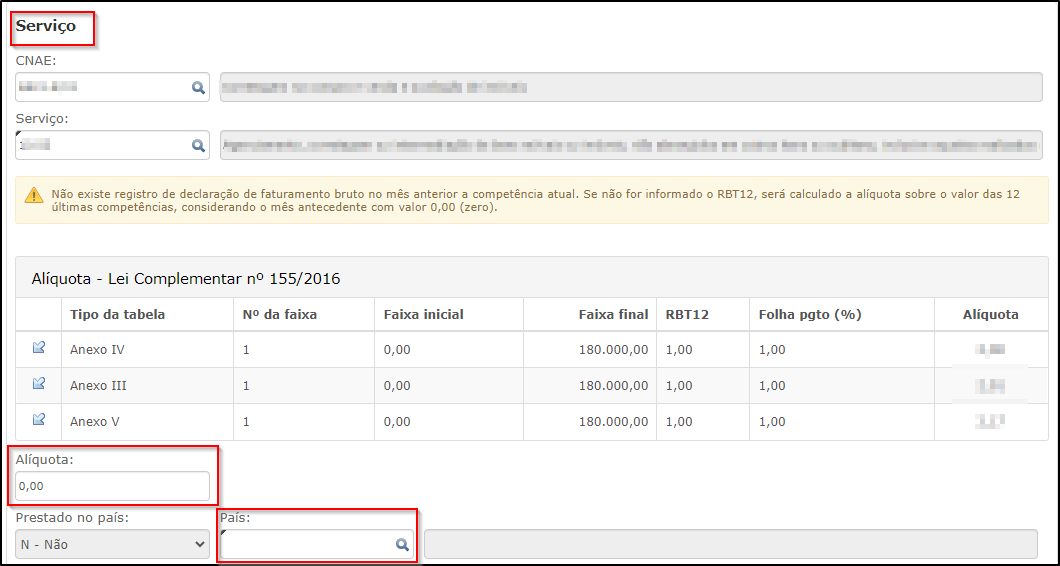
Task: Select the Anexo IV row edit icon
Action: pyautogui.click(x=39, y=348)
